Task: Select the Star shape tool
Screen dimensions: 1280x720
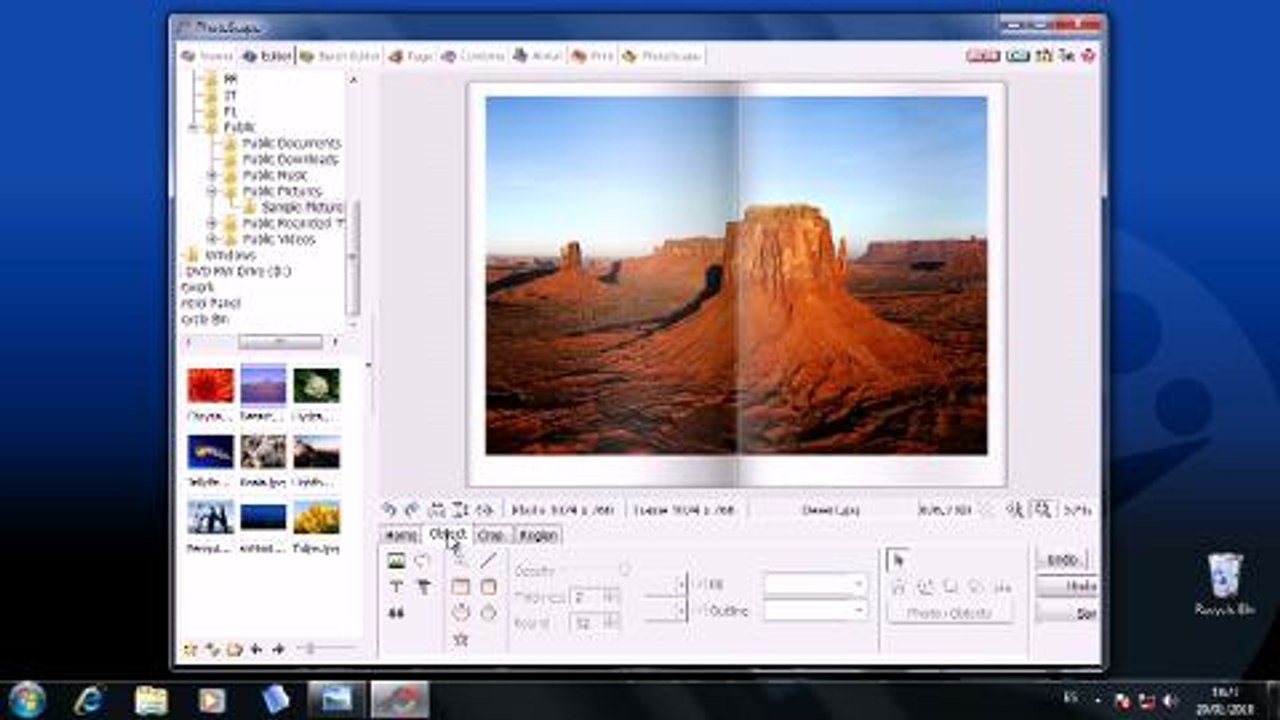Action: click(460, 638)
